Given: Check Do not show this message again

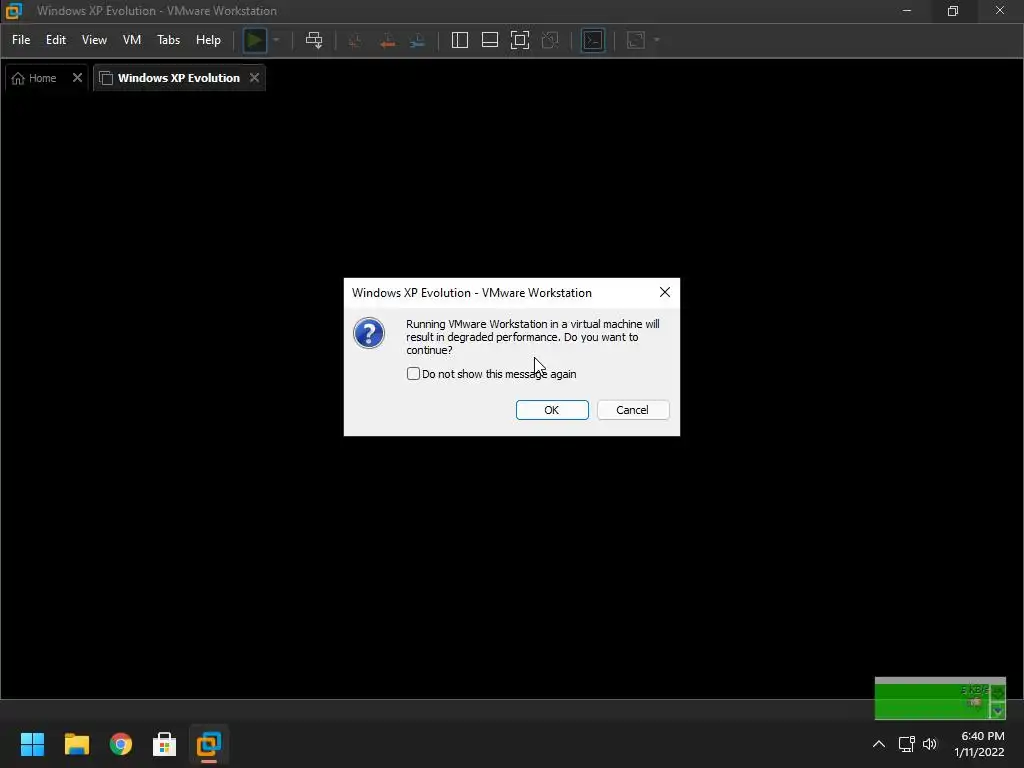Looking at the screenshot, I should pos(413,374).
